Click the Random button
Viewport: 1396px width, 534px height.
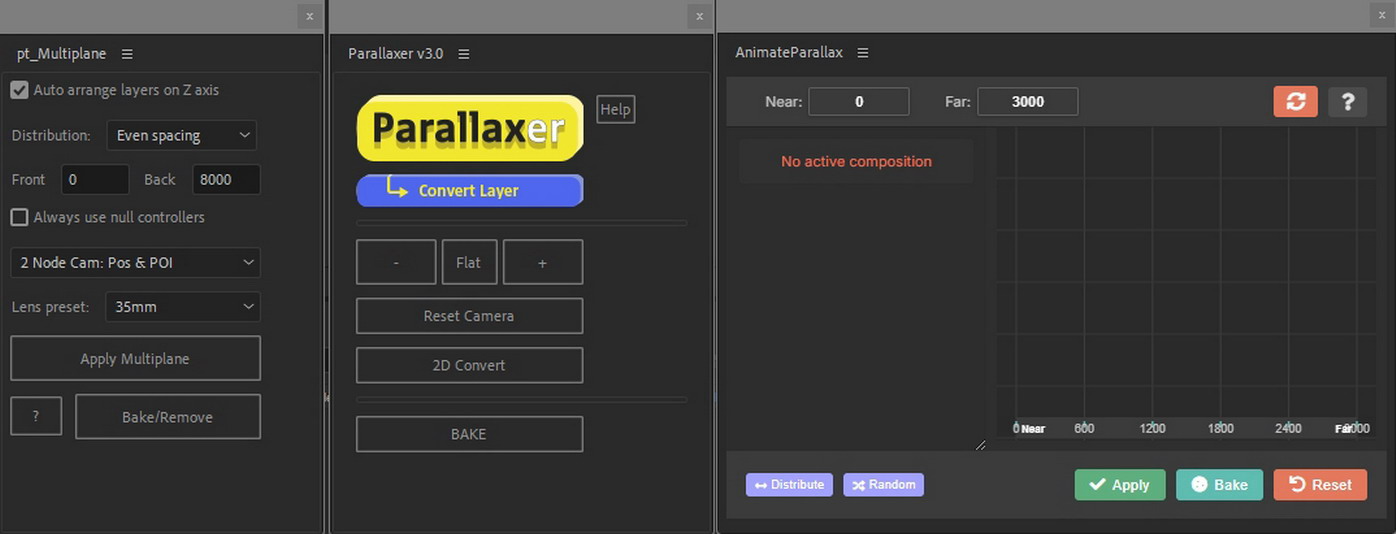tap(884, 485)
